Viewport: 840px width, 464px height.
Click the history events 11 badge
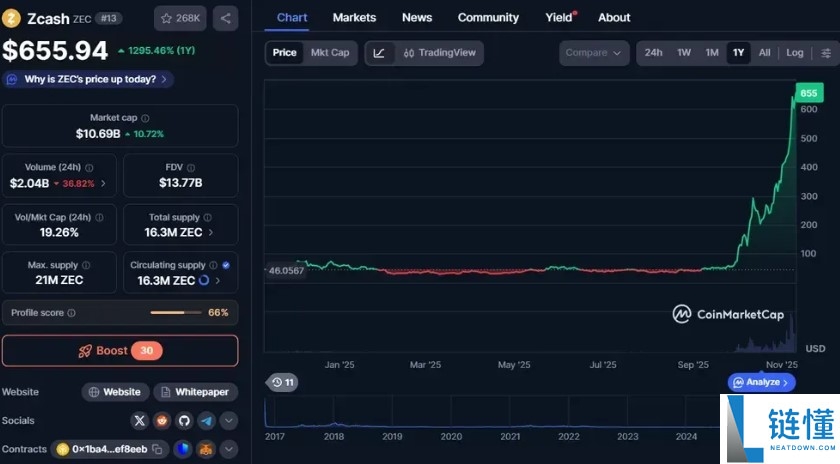[282, 383]
